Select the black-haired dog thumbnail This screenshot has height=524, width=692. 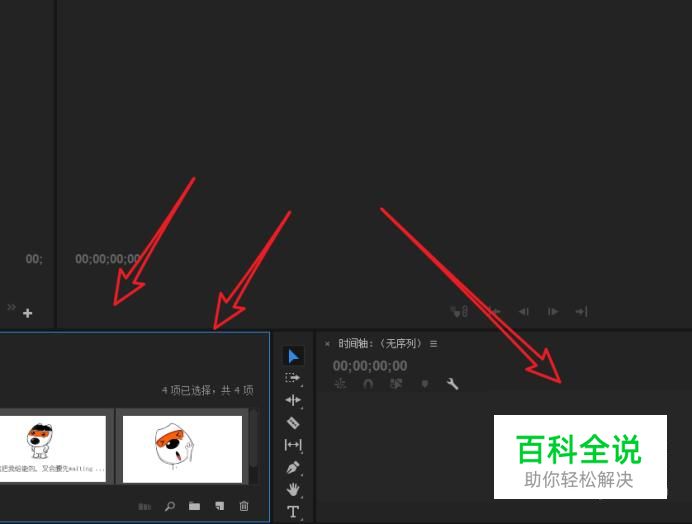coord(53,449)
